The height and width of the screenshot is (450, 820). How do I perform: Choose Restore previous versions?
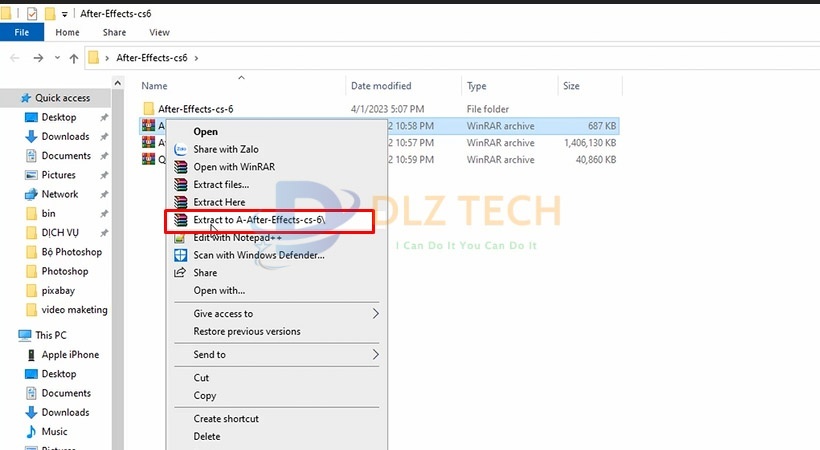click(x=247, y=331)
